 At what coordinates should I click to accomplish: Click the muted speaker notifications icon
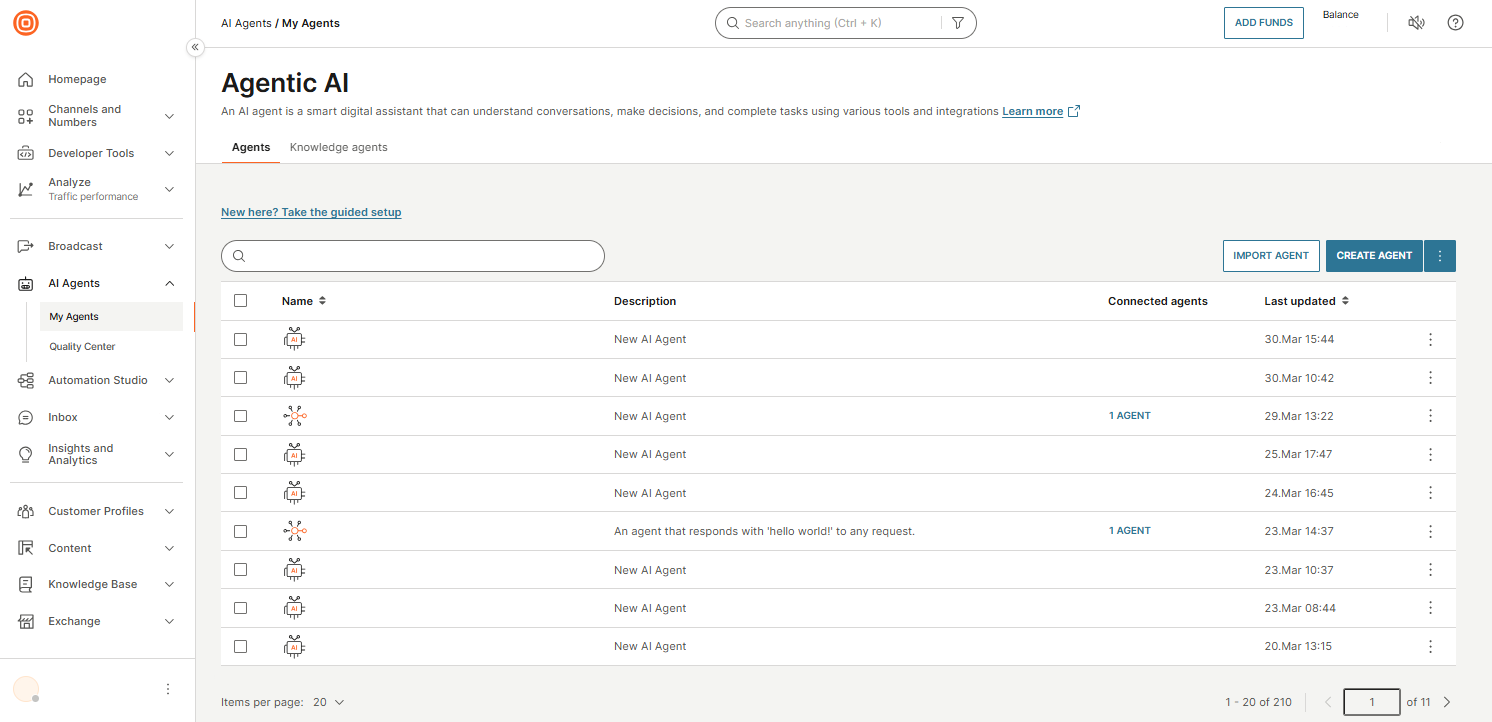pos(1416,23)
